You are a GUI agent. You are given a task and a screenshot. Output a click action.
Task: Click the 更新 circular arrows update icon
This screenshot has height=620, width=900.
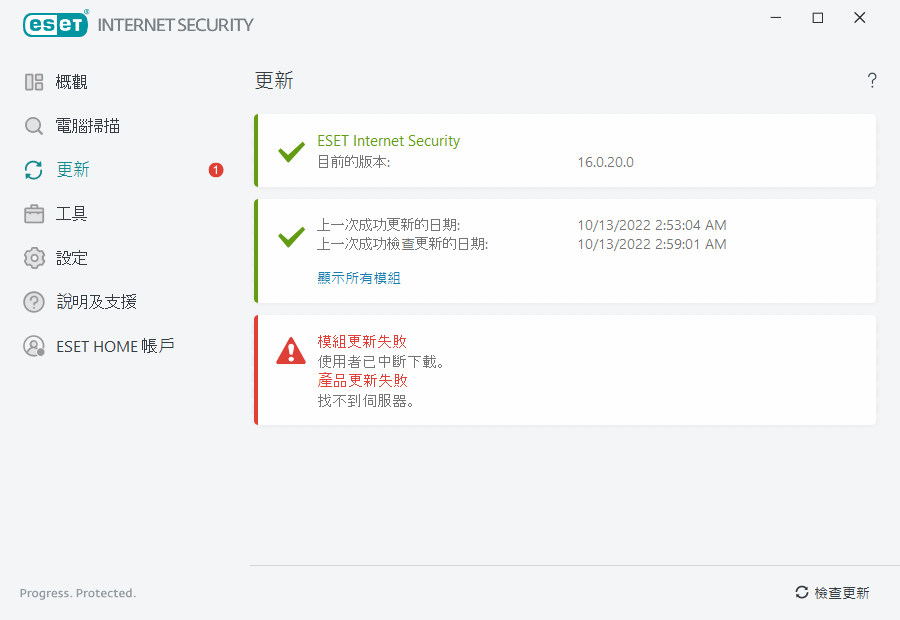[x=33, y=170]
